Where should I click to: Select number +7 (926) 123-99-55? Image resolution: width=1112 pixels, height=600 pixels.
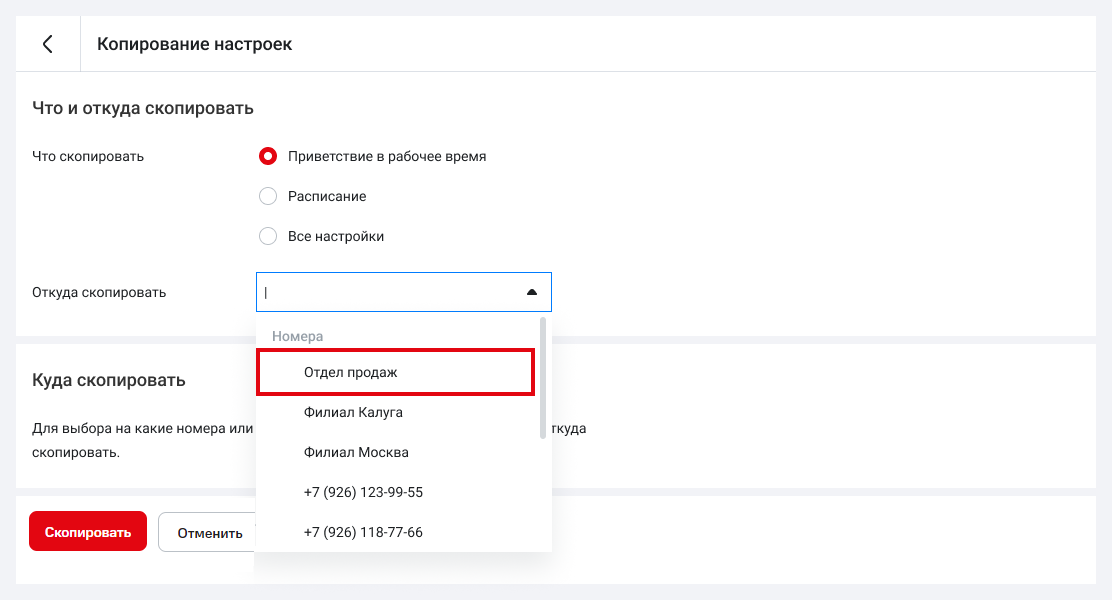point(363,492)
